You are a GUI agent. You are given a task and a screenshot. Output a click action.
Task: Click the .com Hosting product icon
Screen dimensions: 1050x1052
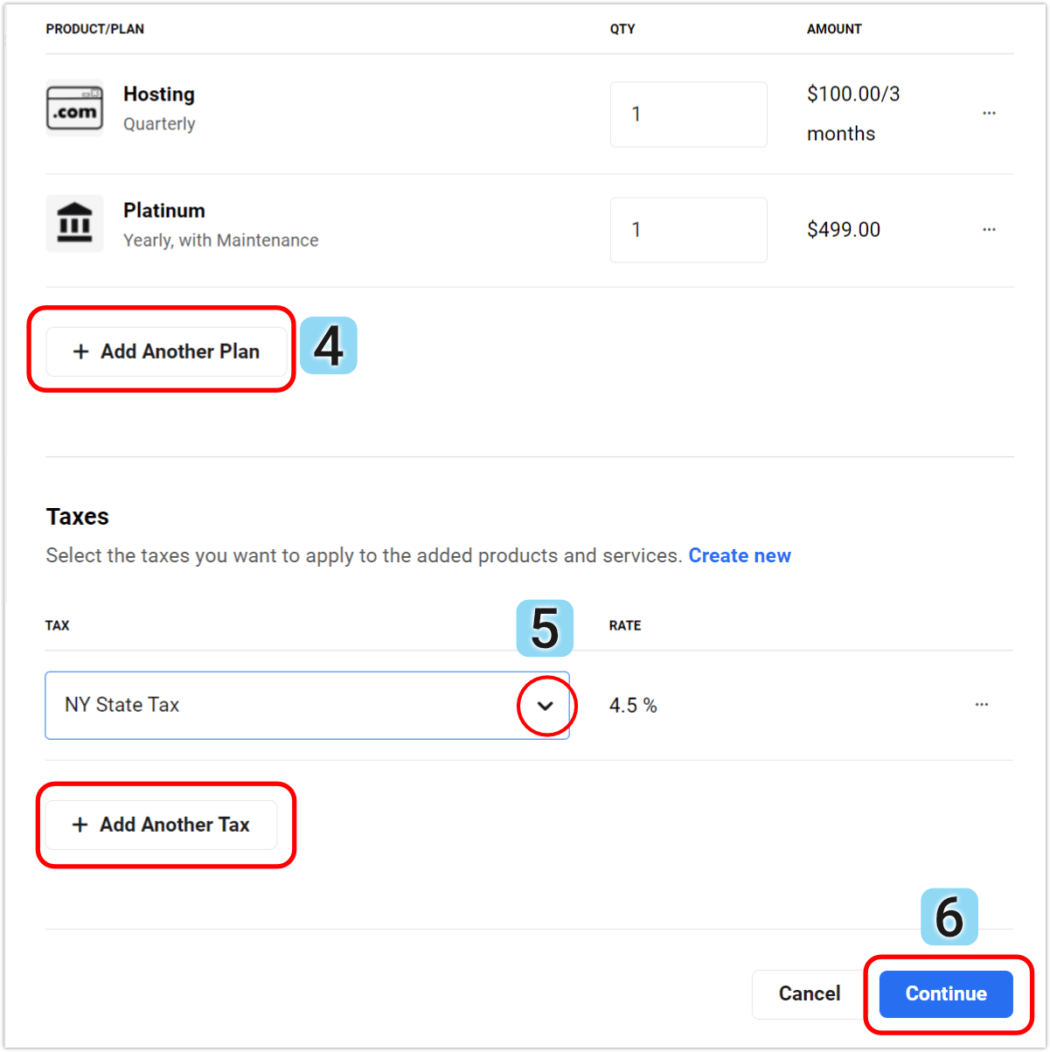74,108
